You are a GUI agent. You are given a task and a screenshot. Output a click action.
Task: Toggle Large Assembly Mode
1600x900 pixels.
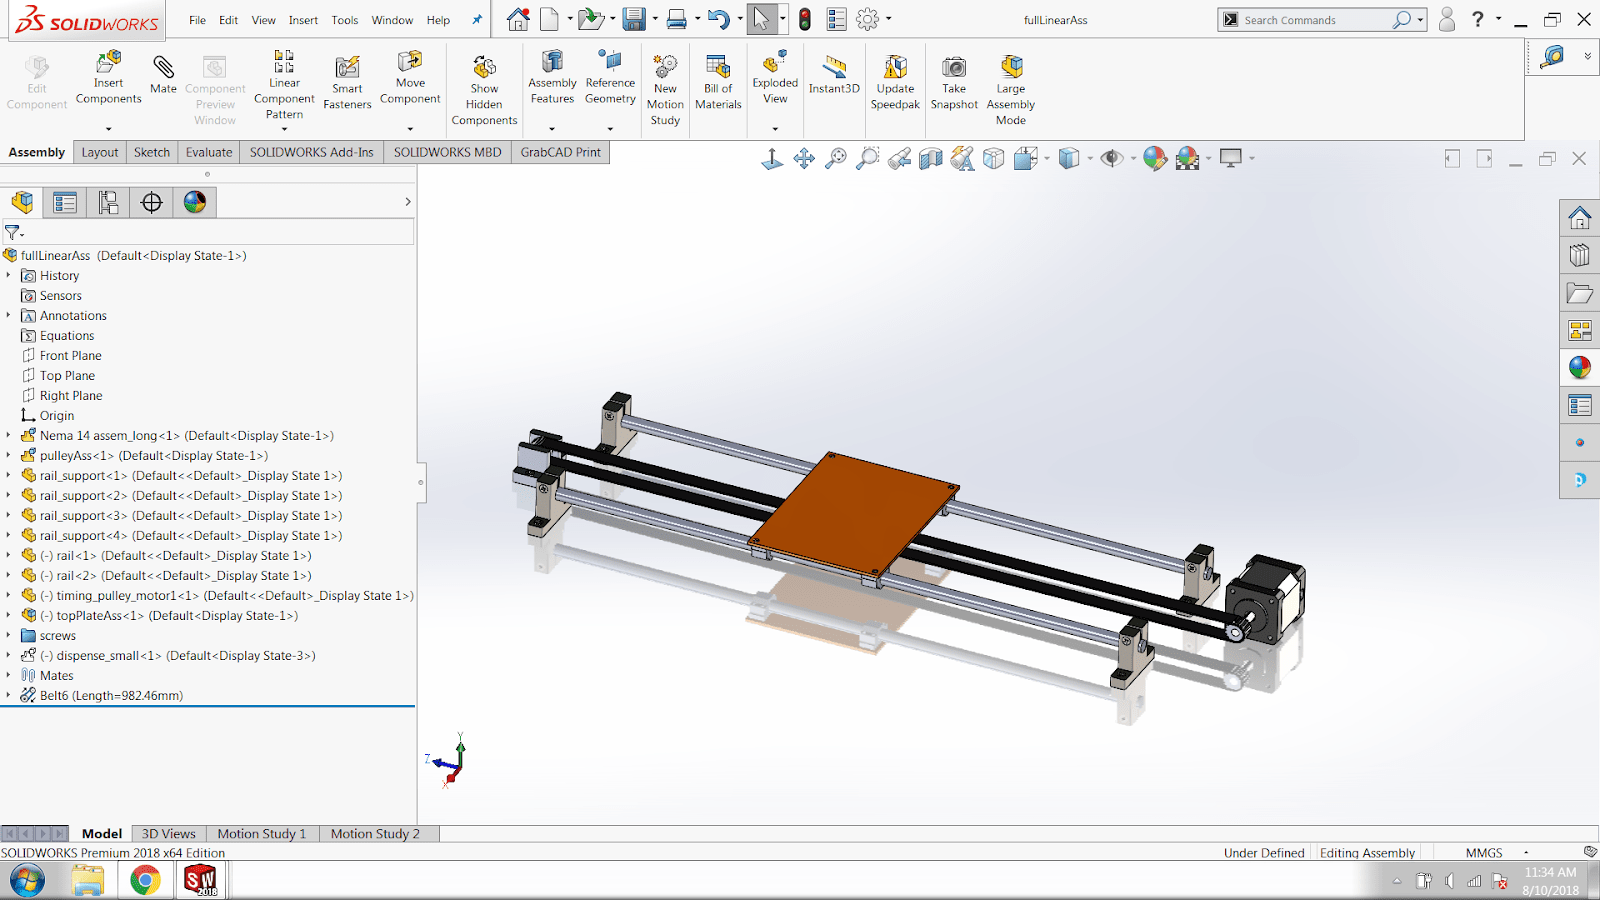tap(1011, 90)
